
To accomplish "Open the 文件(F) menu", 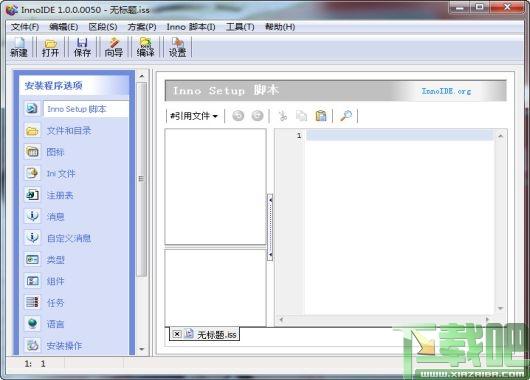I will [x=25, y=27].
